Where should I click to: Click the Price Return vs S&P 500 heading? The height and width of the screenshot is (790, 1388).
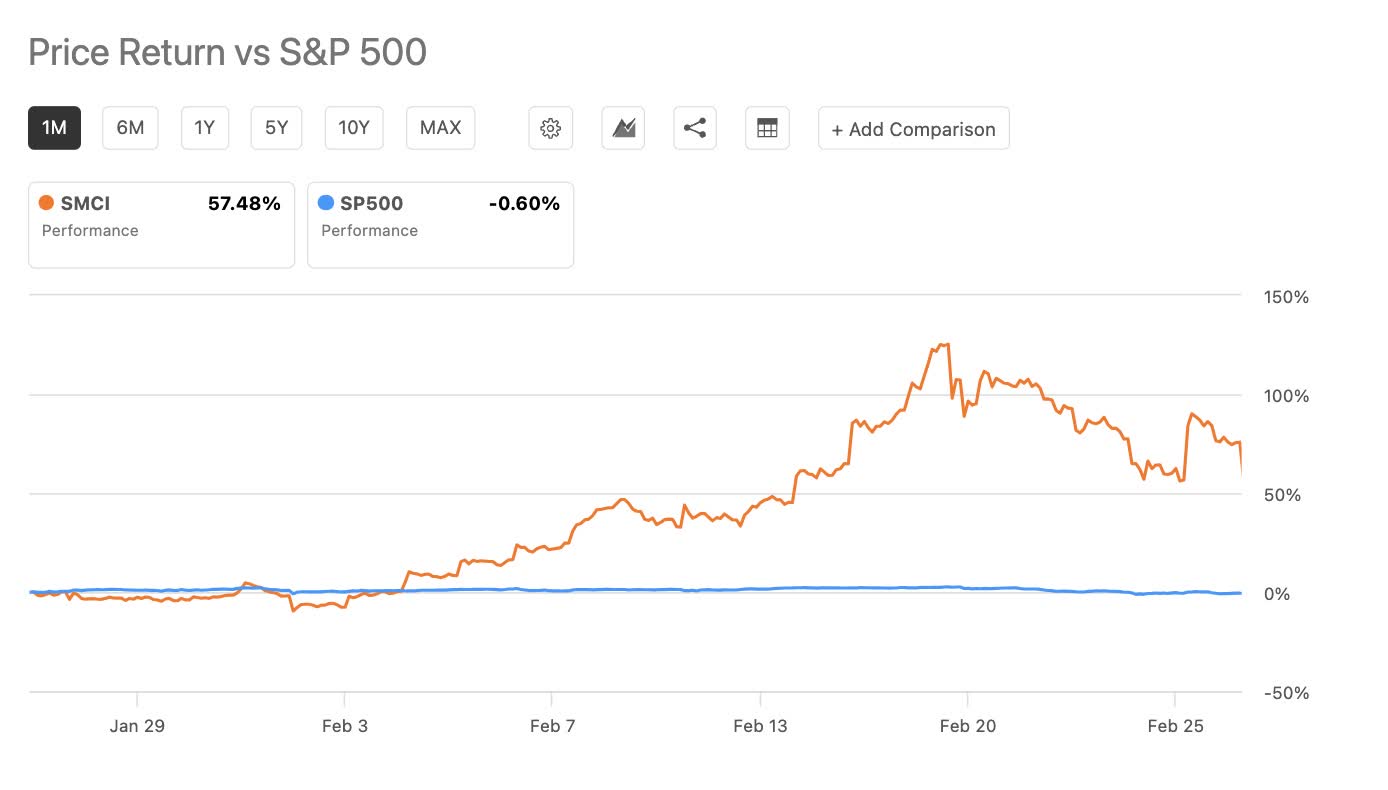click(x=227, y=51)
